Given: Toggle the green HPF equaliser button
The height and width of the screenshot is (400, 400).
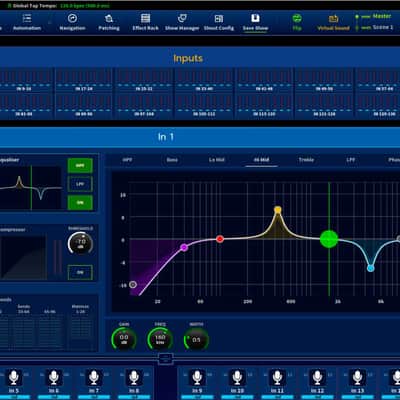Looking at the screenshot, I should [80, 166].
